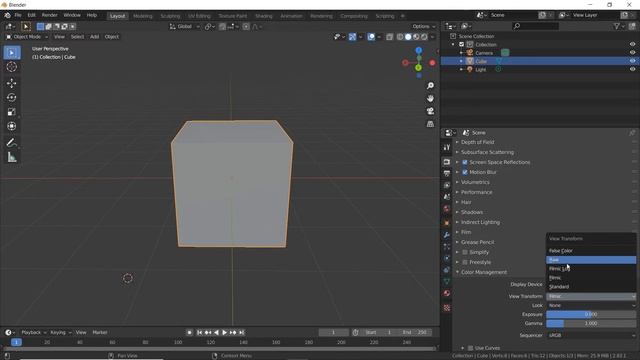The image size is (640, 360).
Task: Jump to timeline end button
Action: [242, 333]
